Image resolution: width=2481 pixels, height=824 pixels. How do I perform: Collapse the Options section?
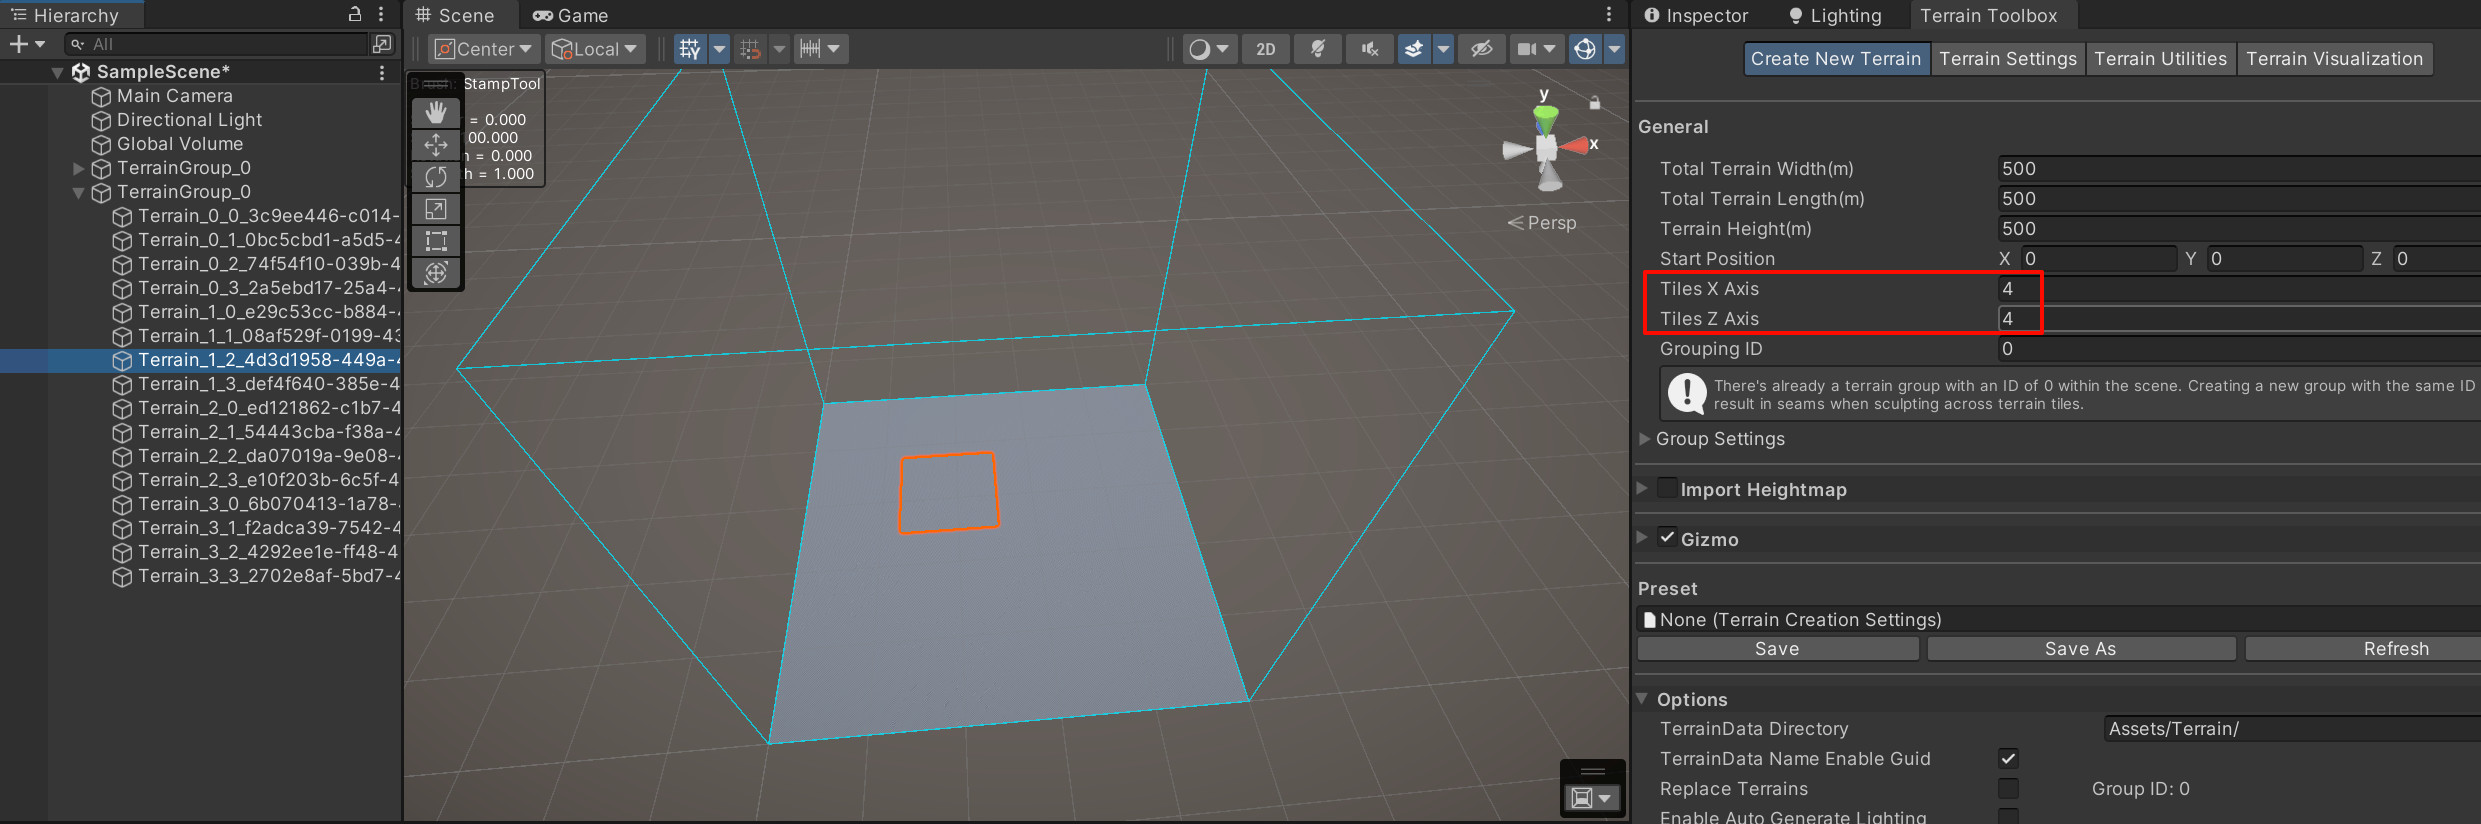(1643, 698)
